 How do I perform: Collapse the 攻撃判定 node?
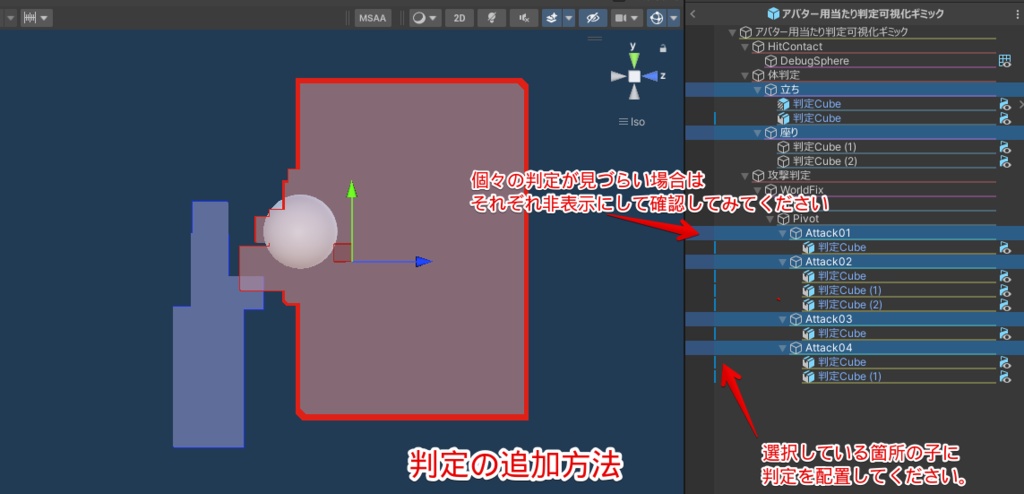point(745,176)
